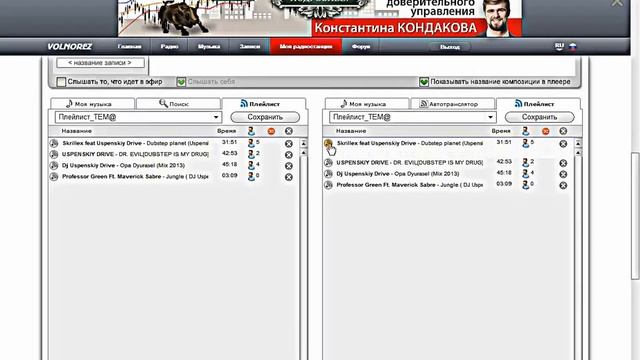Viewport: 640px width, 360px height.
Task: Click listeners icon in right playlist header
Action: (x=525, y=131)
